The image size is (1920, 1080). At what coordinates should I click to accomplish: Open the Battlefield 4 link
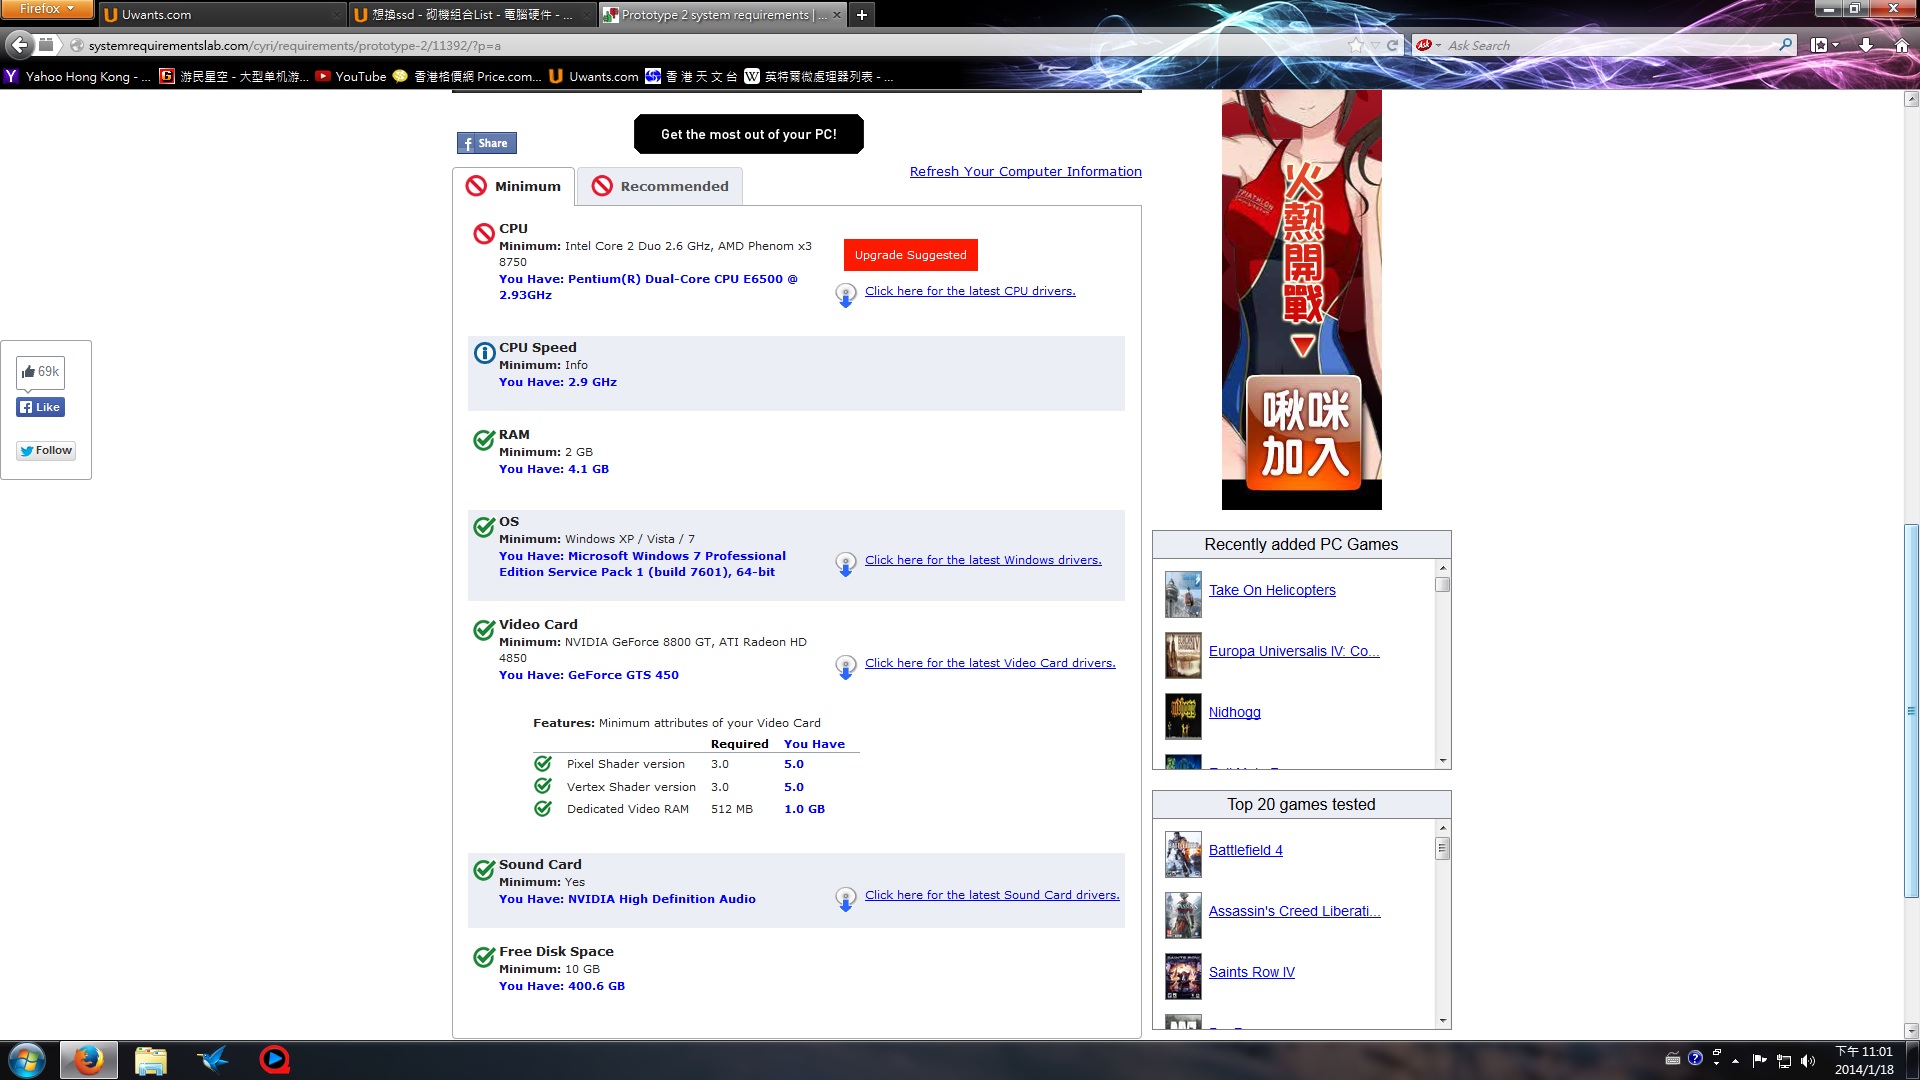1245,850
